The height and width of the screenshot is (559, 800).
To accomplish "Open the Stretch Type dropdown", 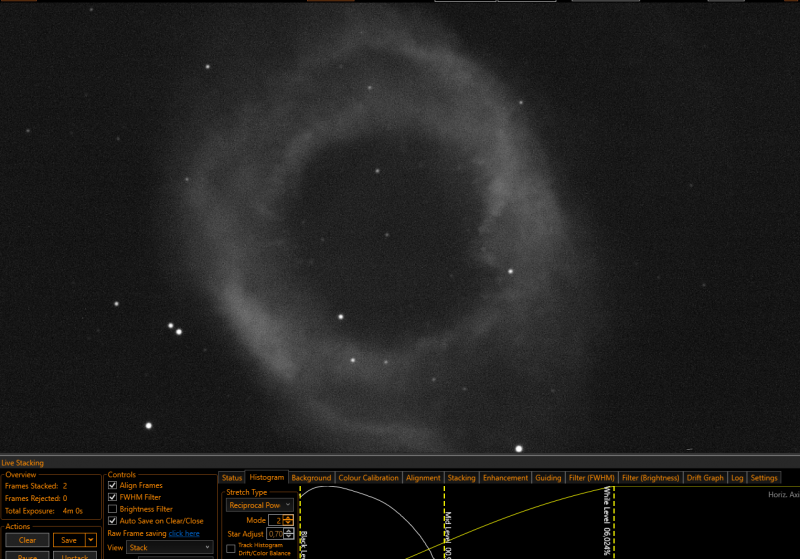I will tap(260, 505).
